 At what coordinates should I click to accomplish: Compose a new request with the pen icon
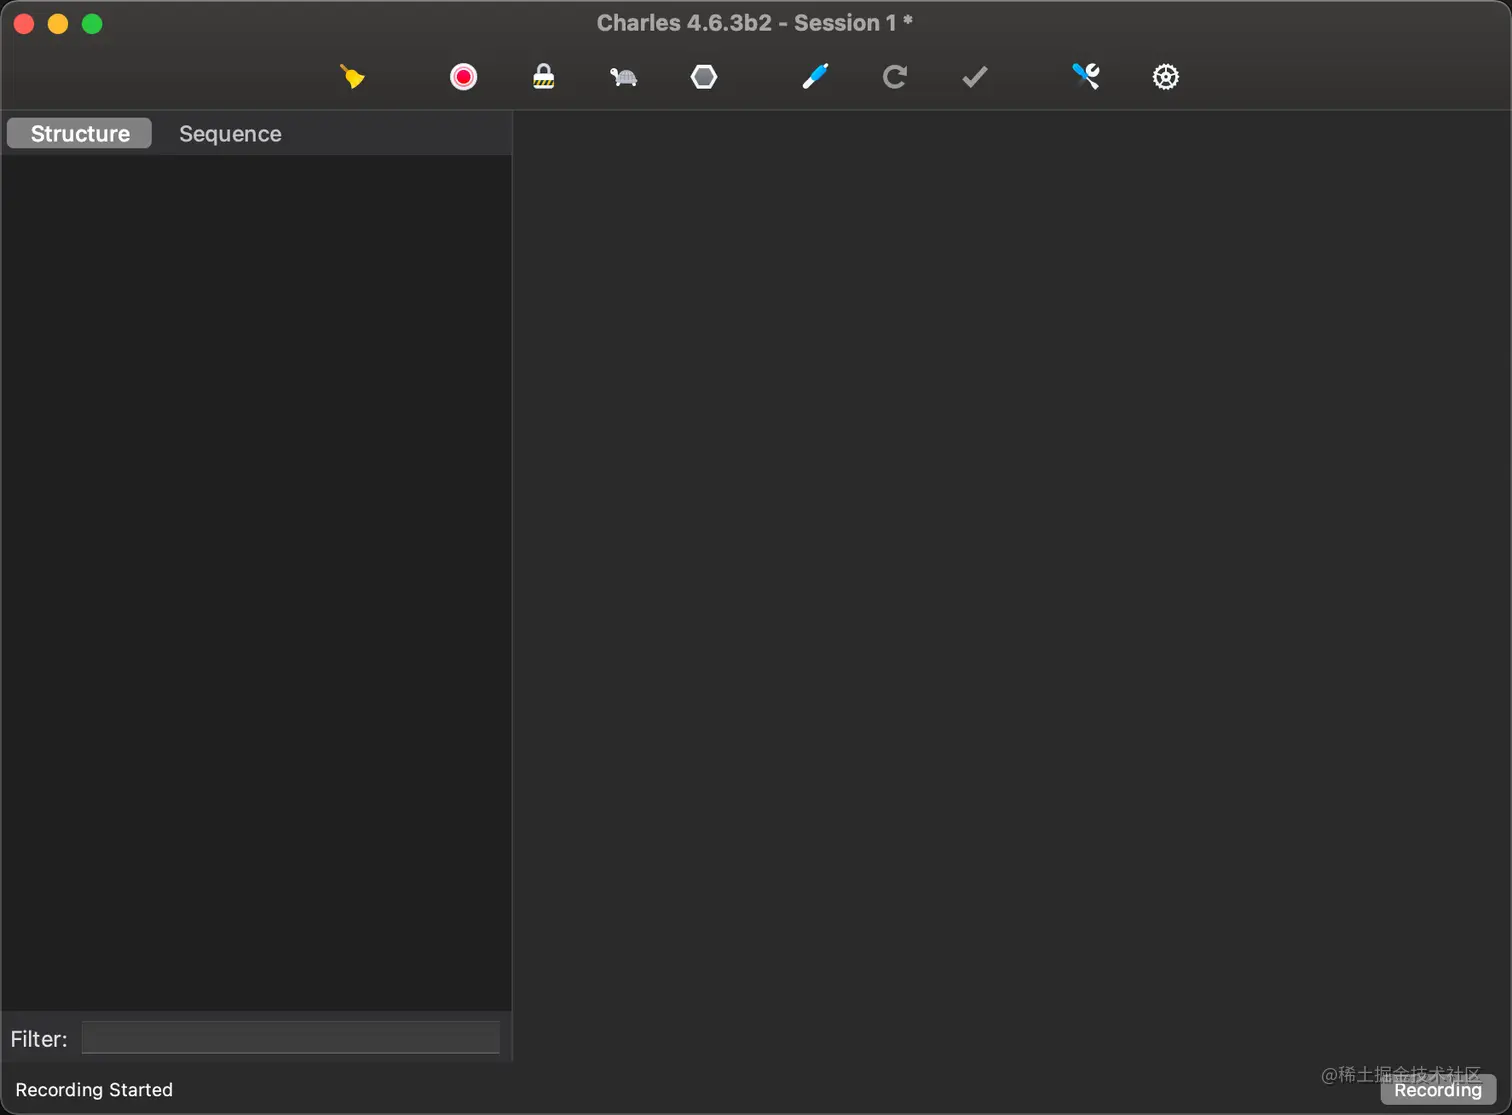815,77
